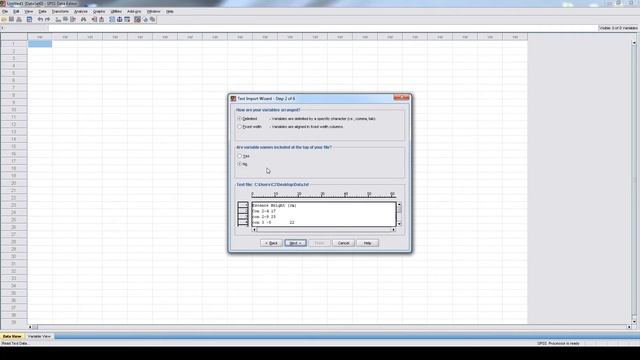Viewport: 640px width, 360px height.
Task: Click the Insert Cases toolbar icon
Action: [x=94, y=19]
